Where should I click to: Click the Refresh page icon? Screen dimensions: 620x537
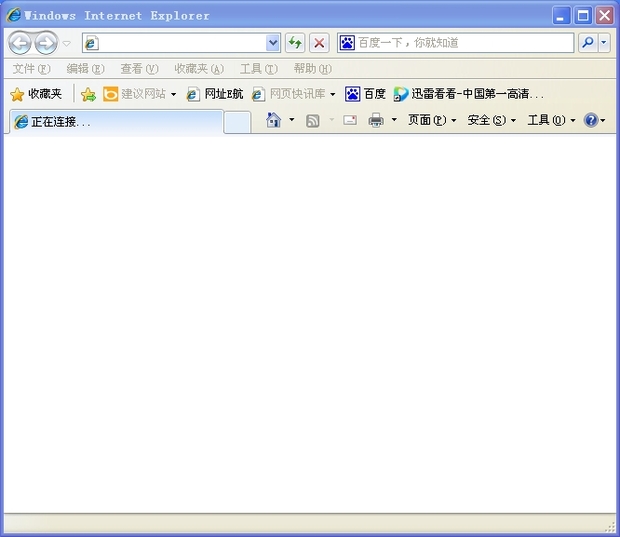295,43
